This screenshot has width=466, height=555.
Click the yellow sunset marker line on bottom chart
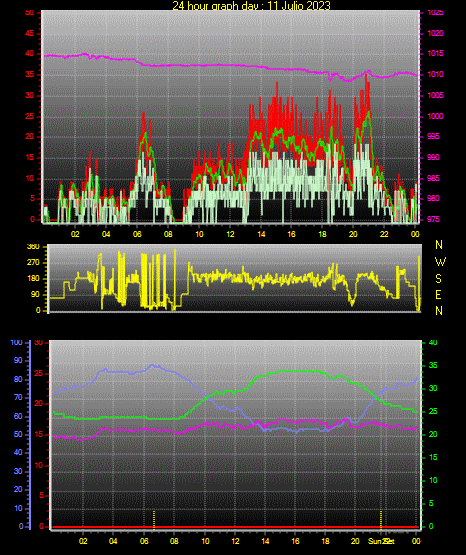[x=381, y=520]
